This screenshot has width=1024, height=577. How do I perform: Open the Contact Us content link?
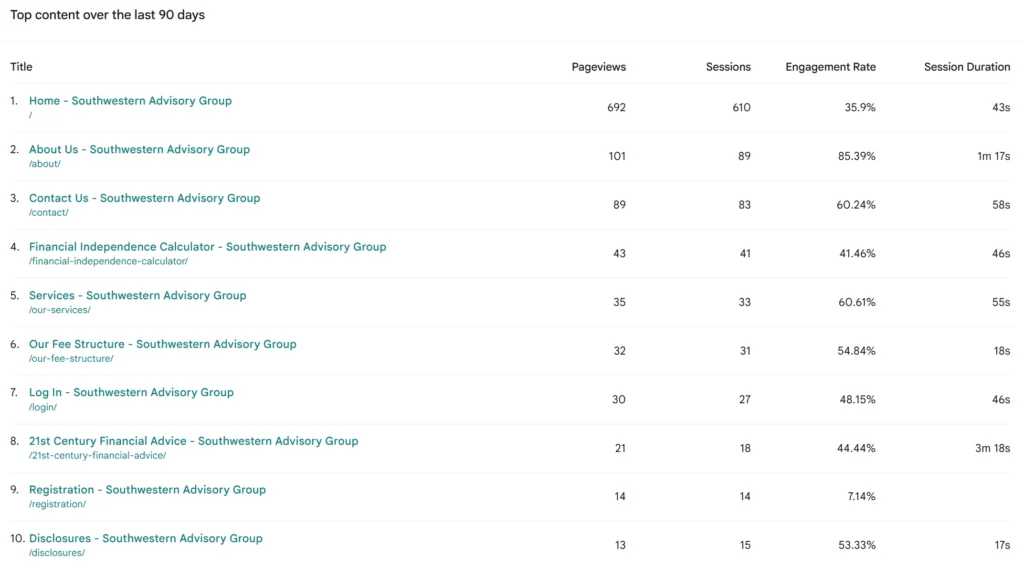pyautogui.click(x=144, y=198)
